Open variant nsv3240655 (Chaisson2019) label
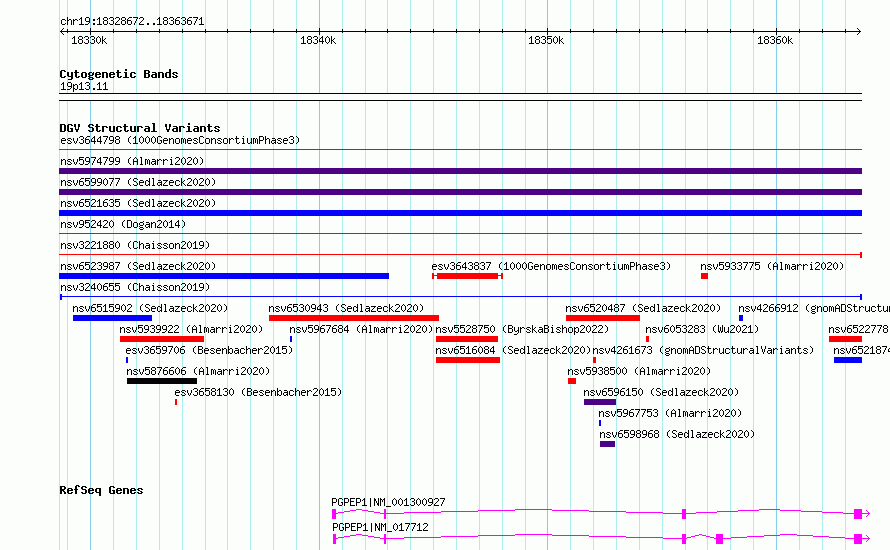890x550 pixels. [135, 287]
